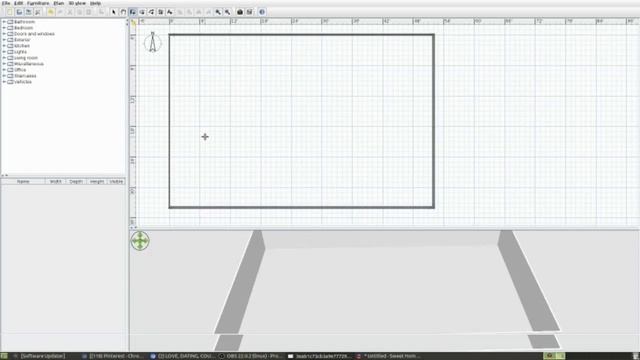Expand the Bathroom furniture category
The height and width of the screenshot is (360, 640).
pos(4,22)
